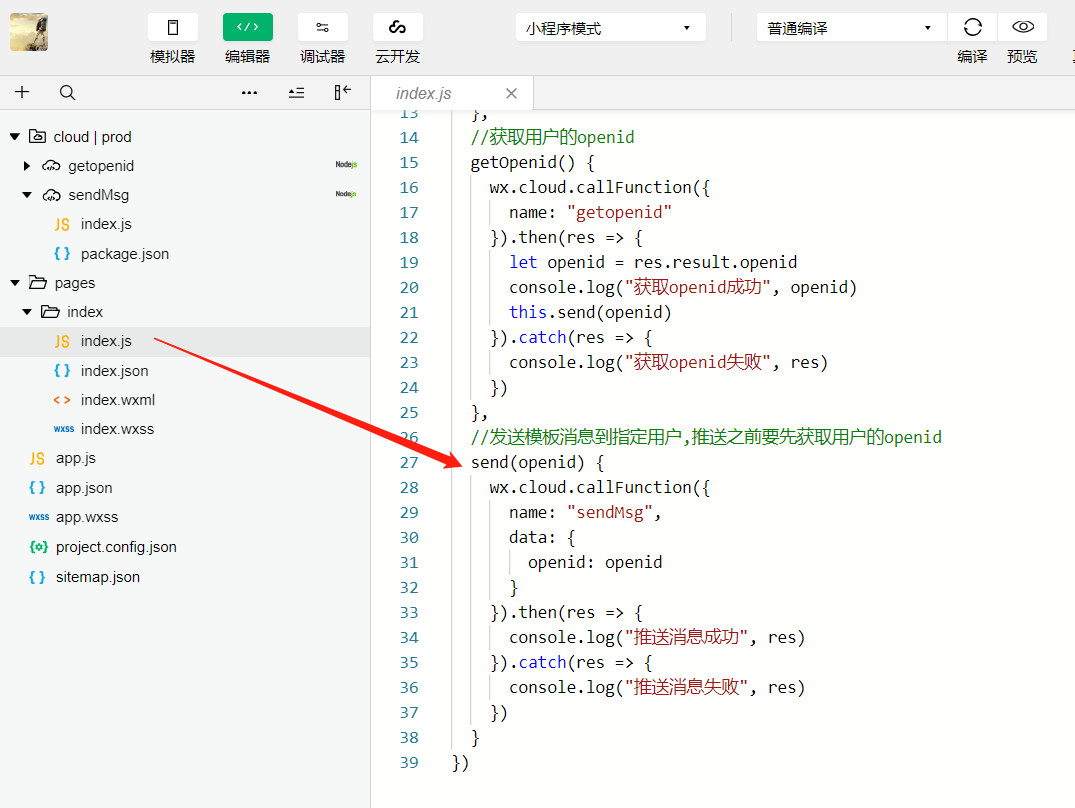Toggle the editor (编辑器) panel
Viewport: 1075px width, 808px height.
coord(247,27)
